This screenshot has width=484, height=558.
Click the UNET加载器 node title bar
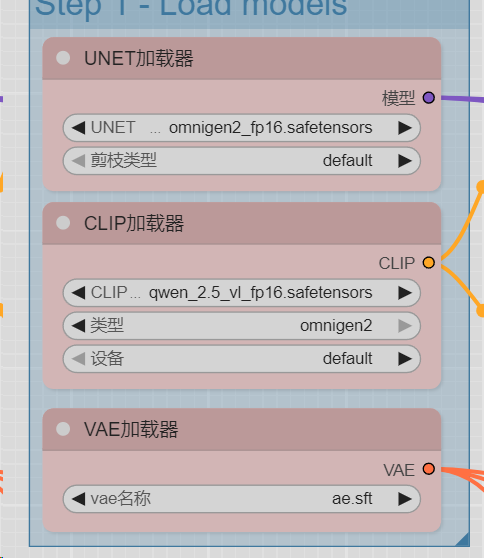pyautogui.click(x=242, y=58)
